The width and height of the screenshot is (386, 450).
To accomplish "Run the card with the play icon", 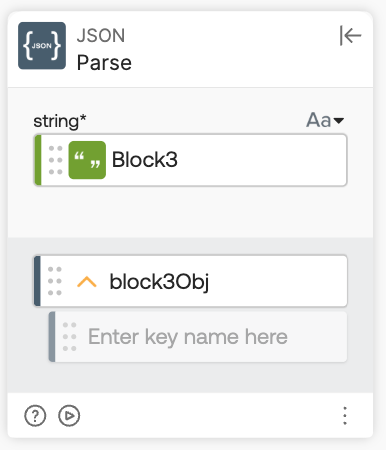I will tap(69, 416).
